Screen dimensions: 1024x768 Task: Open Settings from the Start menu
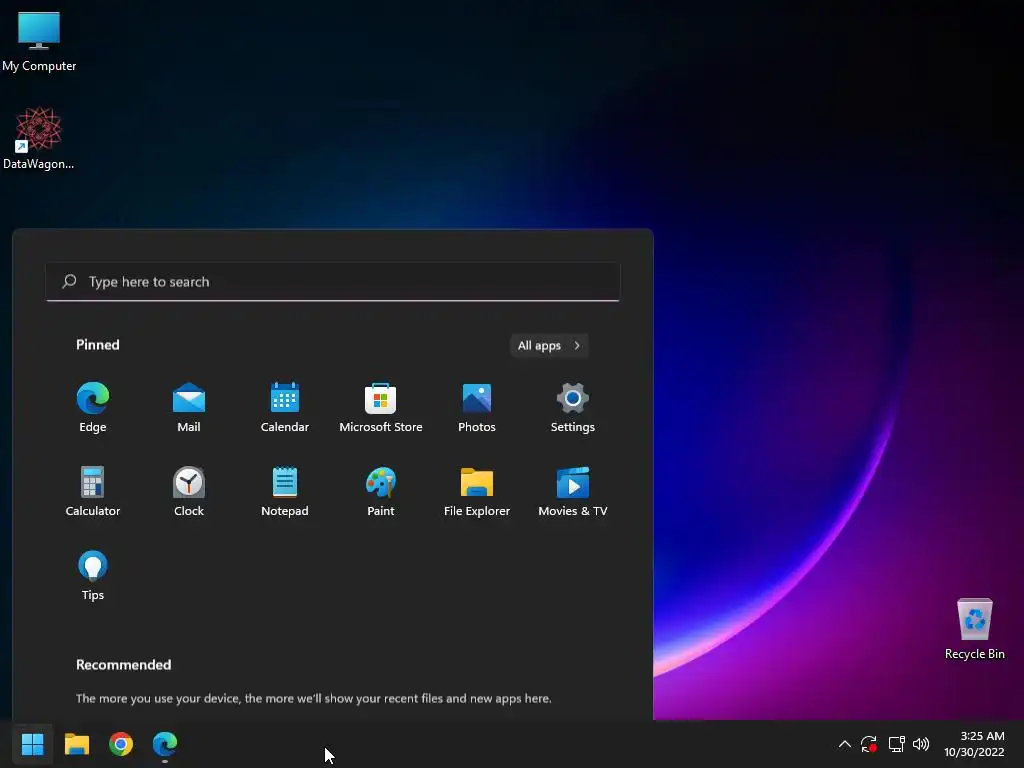573,408
